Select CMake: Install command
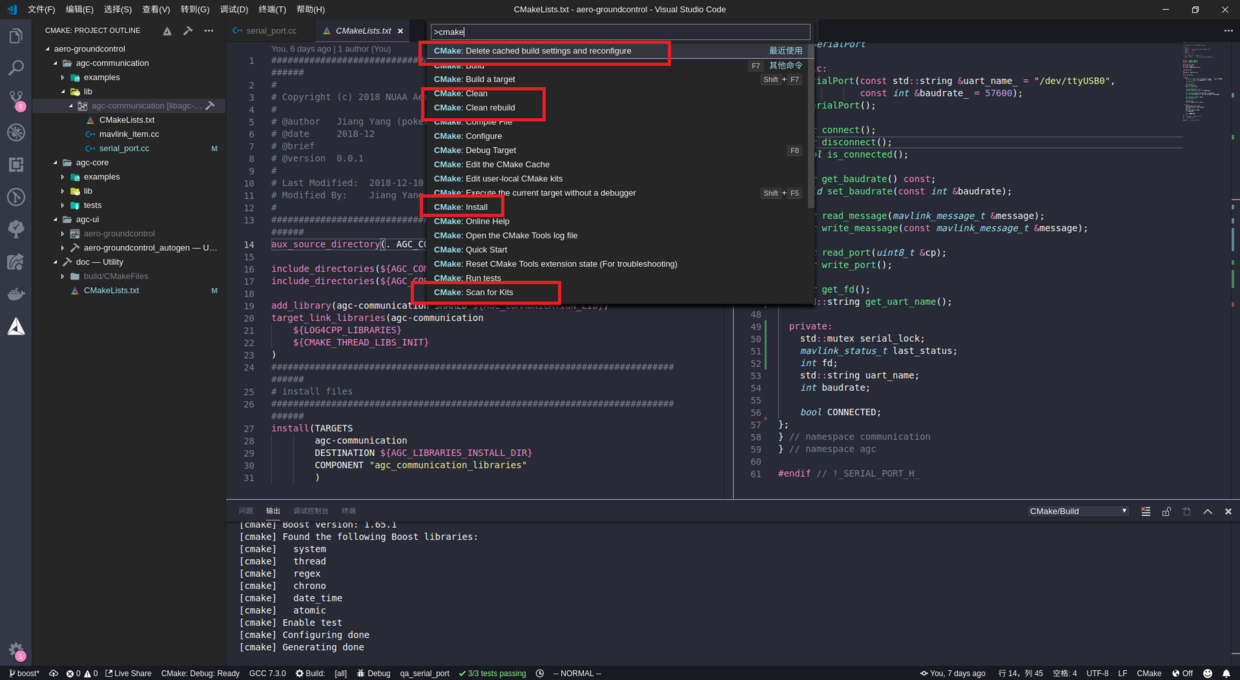 [618, 207]
